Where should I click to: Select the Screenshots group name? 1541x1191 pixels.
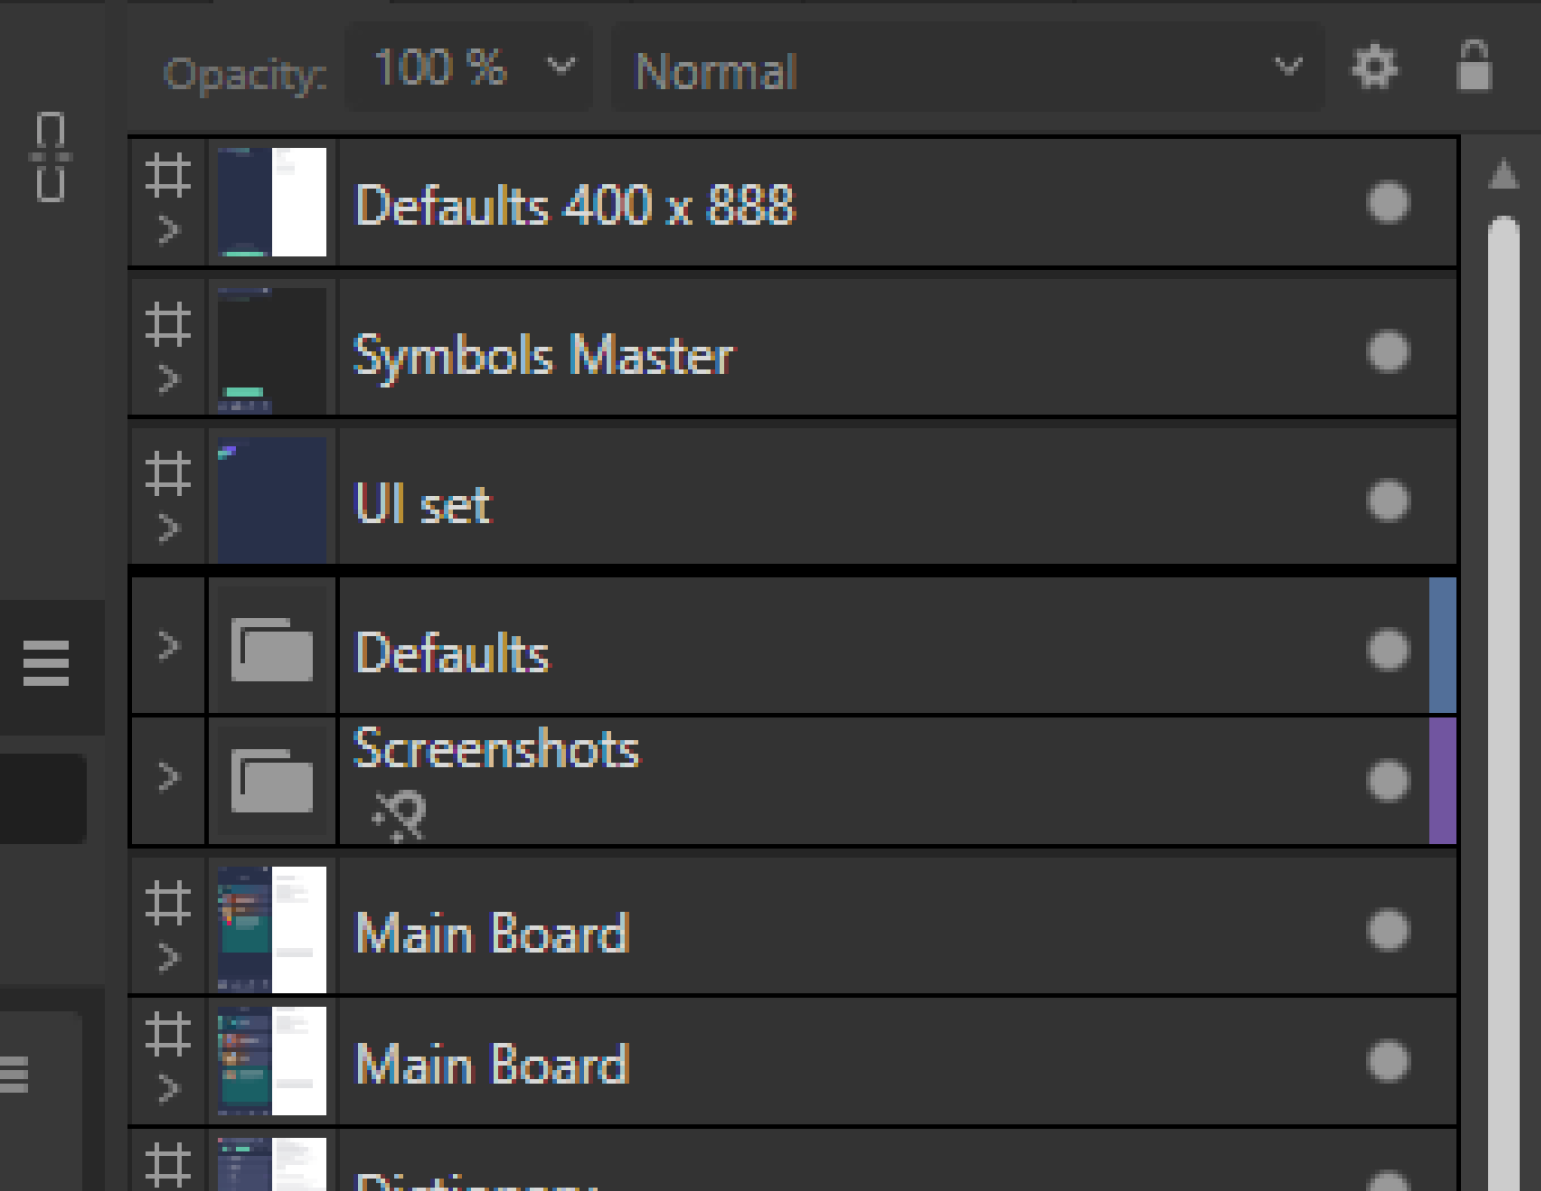click(x=496, y=748)
